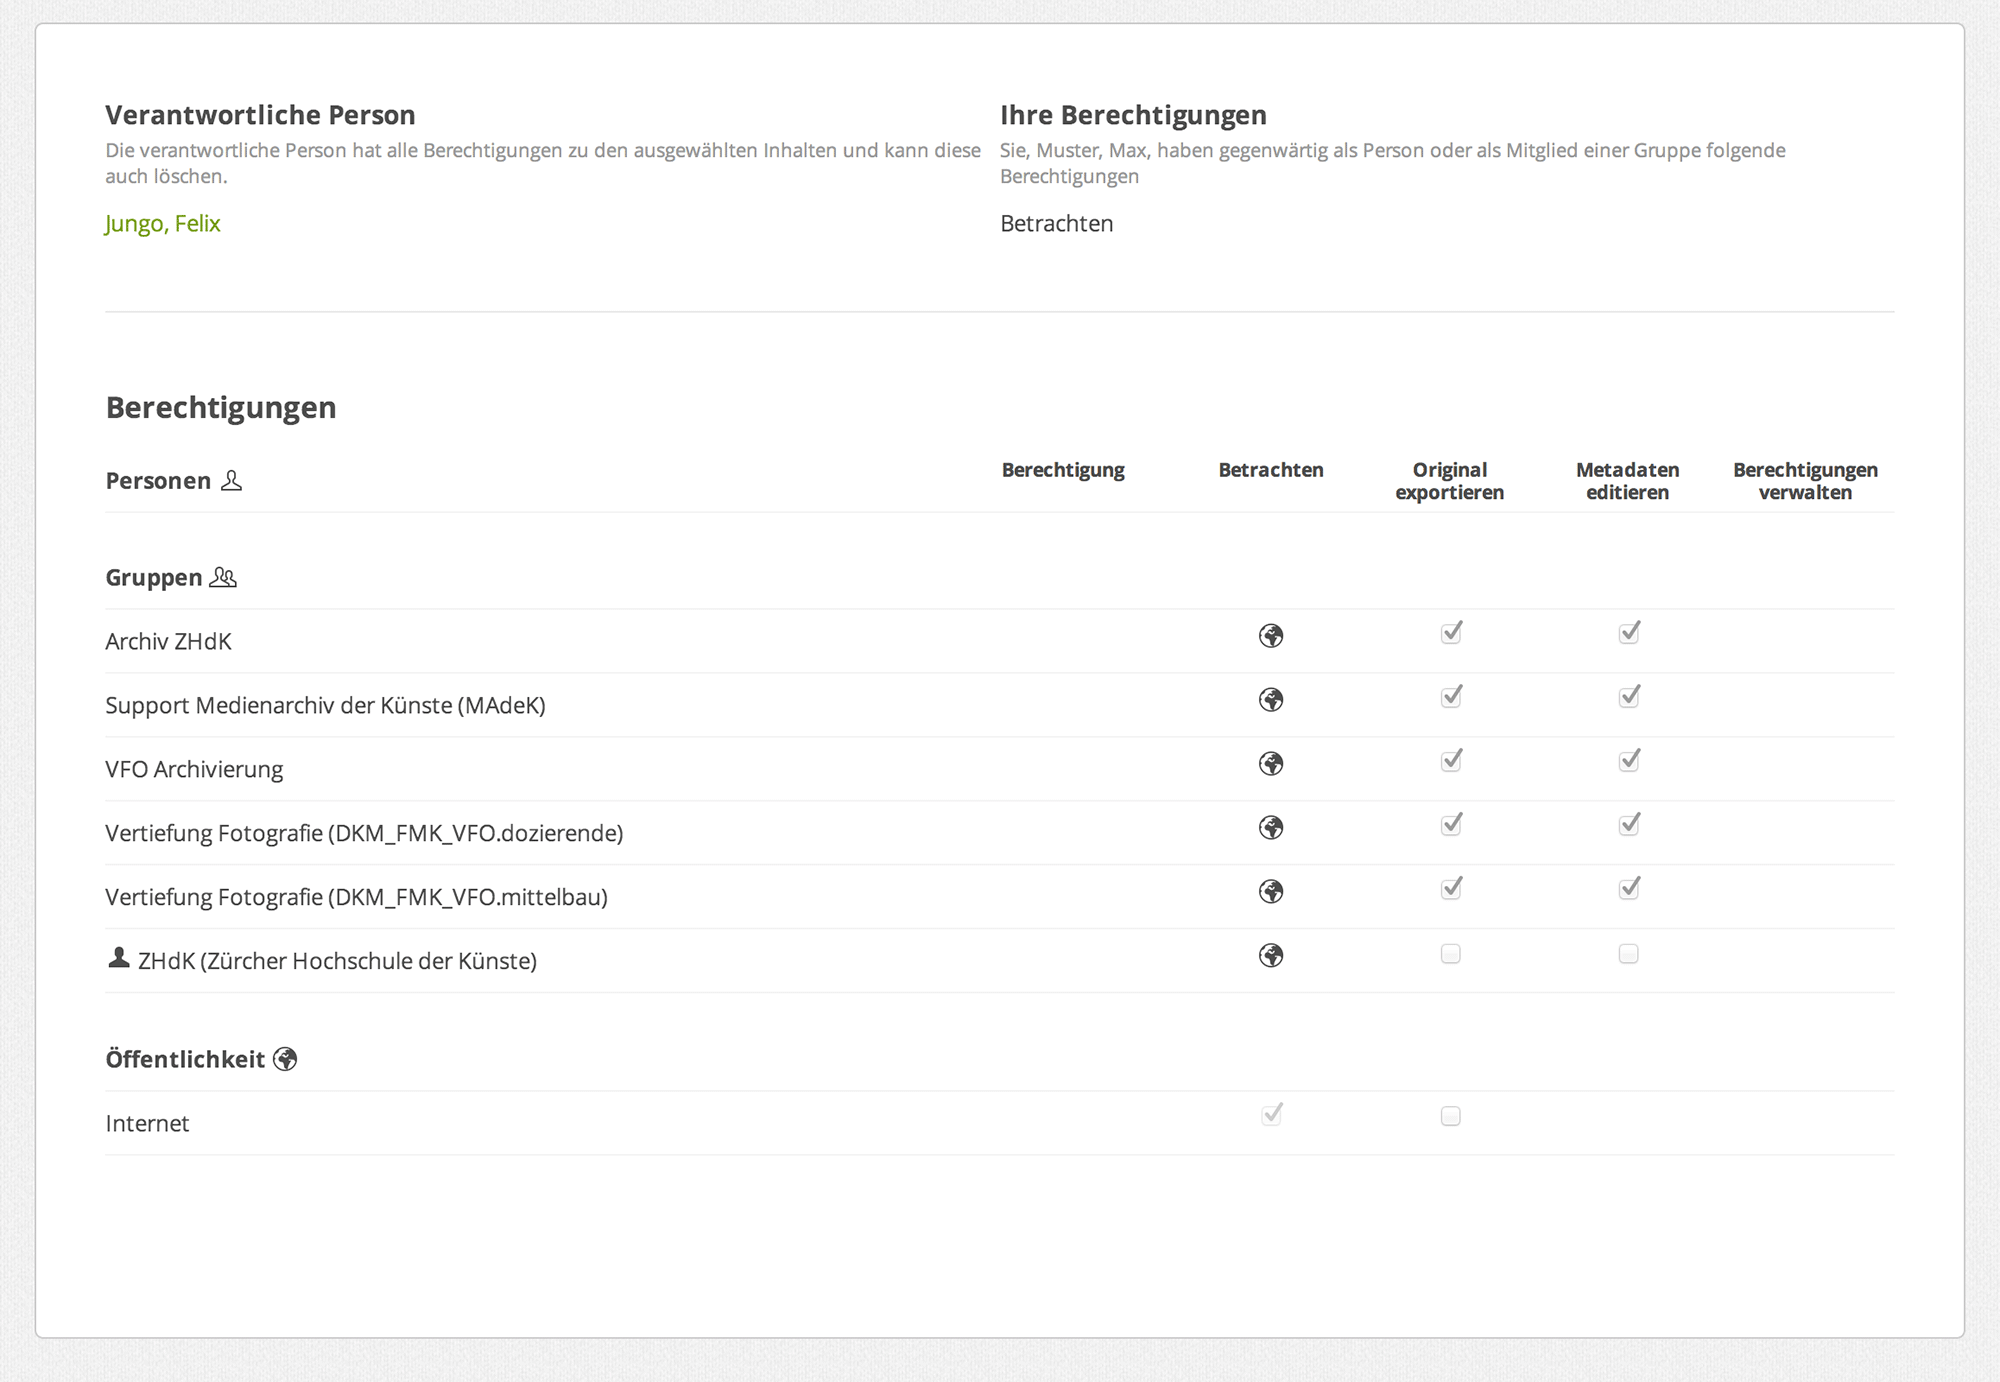
Task: Click the Support Medienarchiv der Künste group name
Action: (x=325, y=705)
